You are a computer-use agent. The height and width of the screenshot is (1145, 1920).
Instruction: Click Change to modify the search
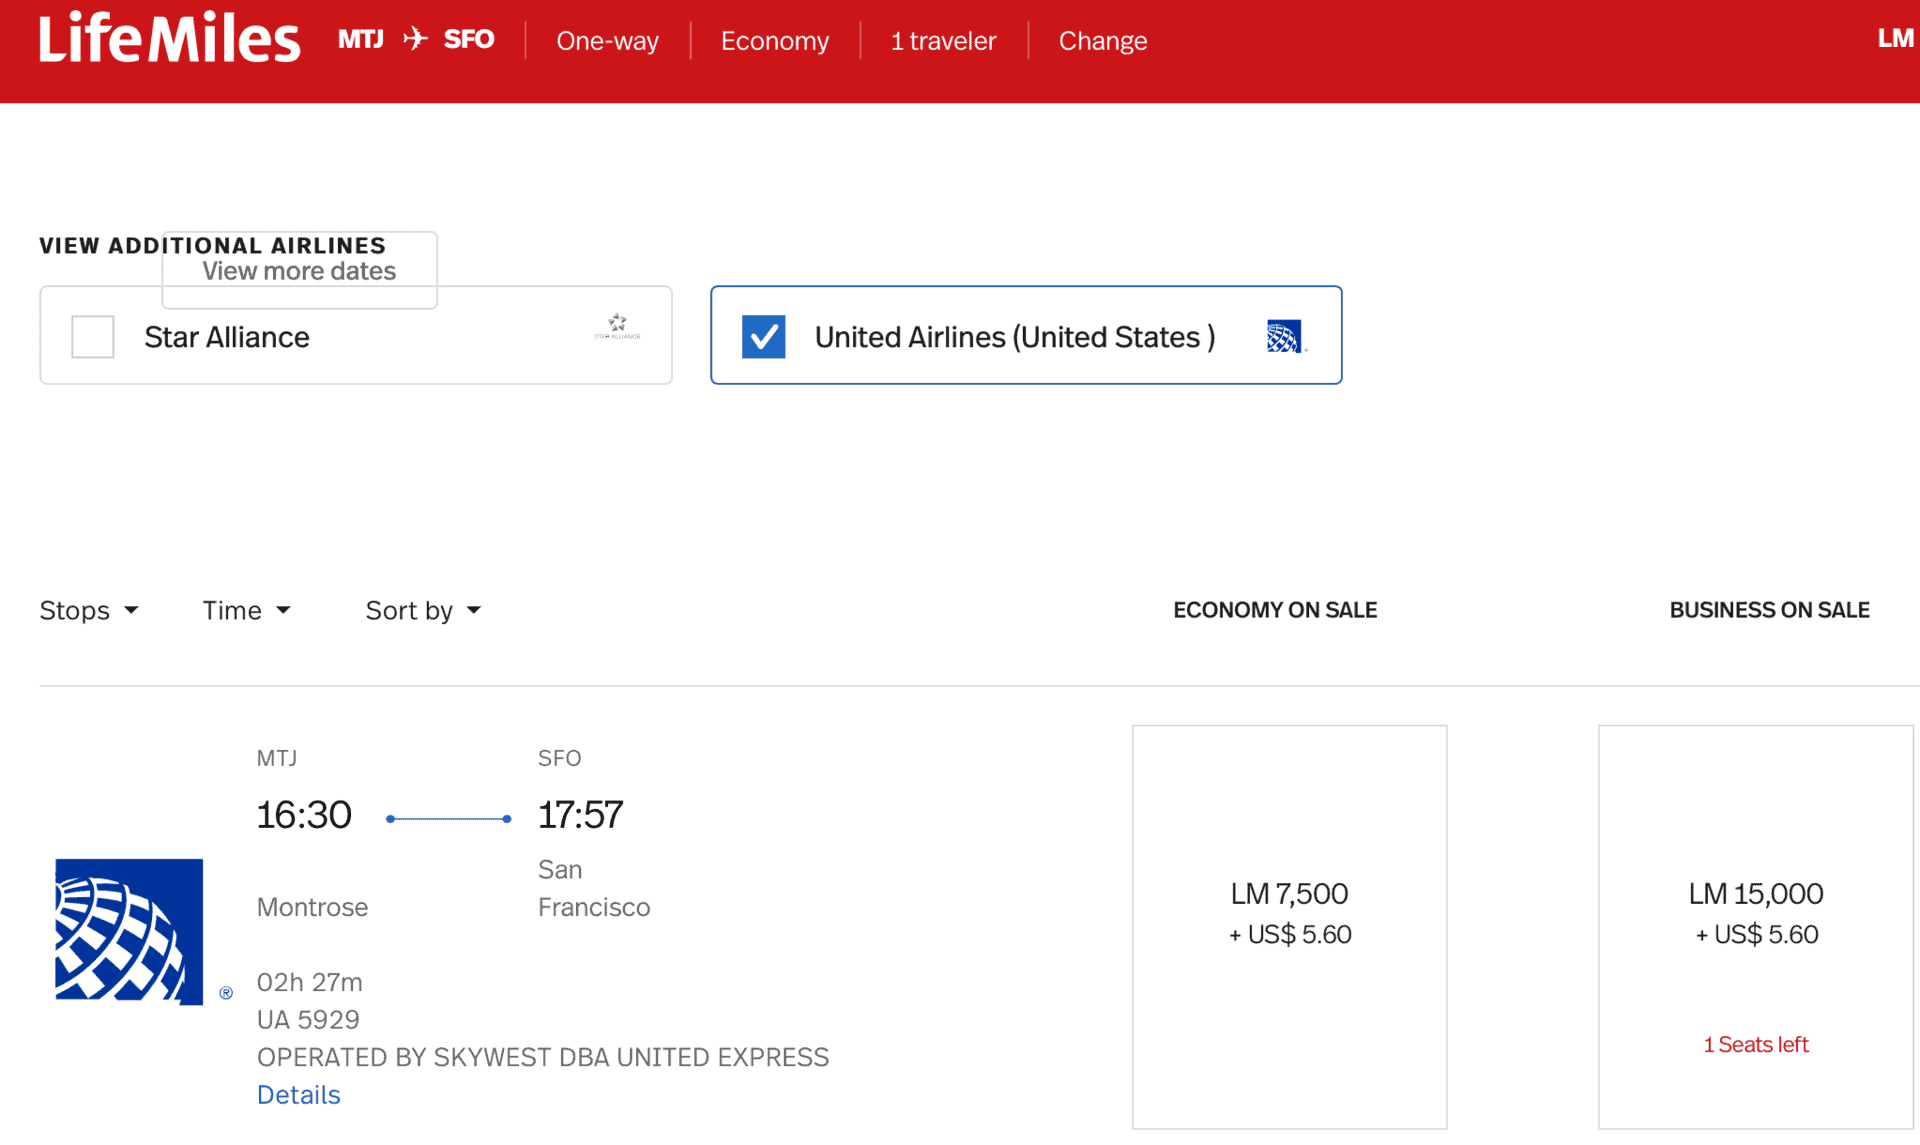1103,41
